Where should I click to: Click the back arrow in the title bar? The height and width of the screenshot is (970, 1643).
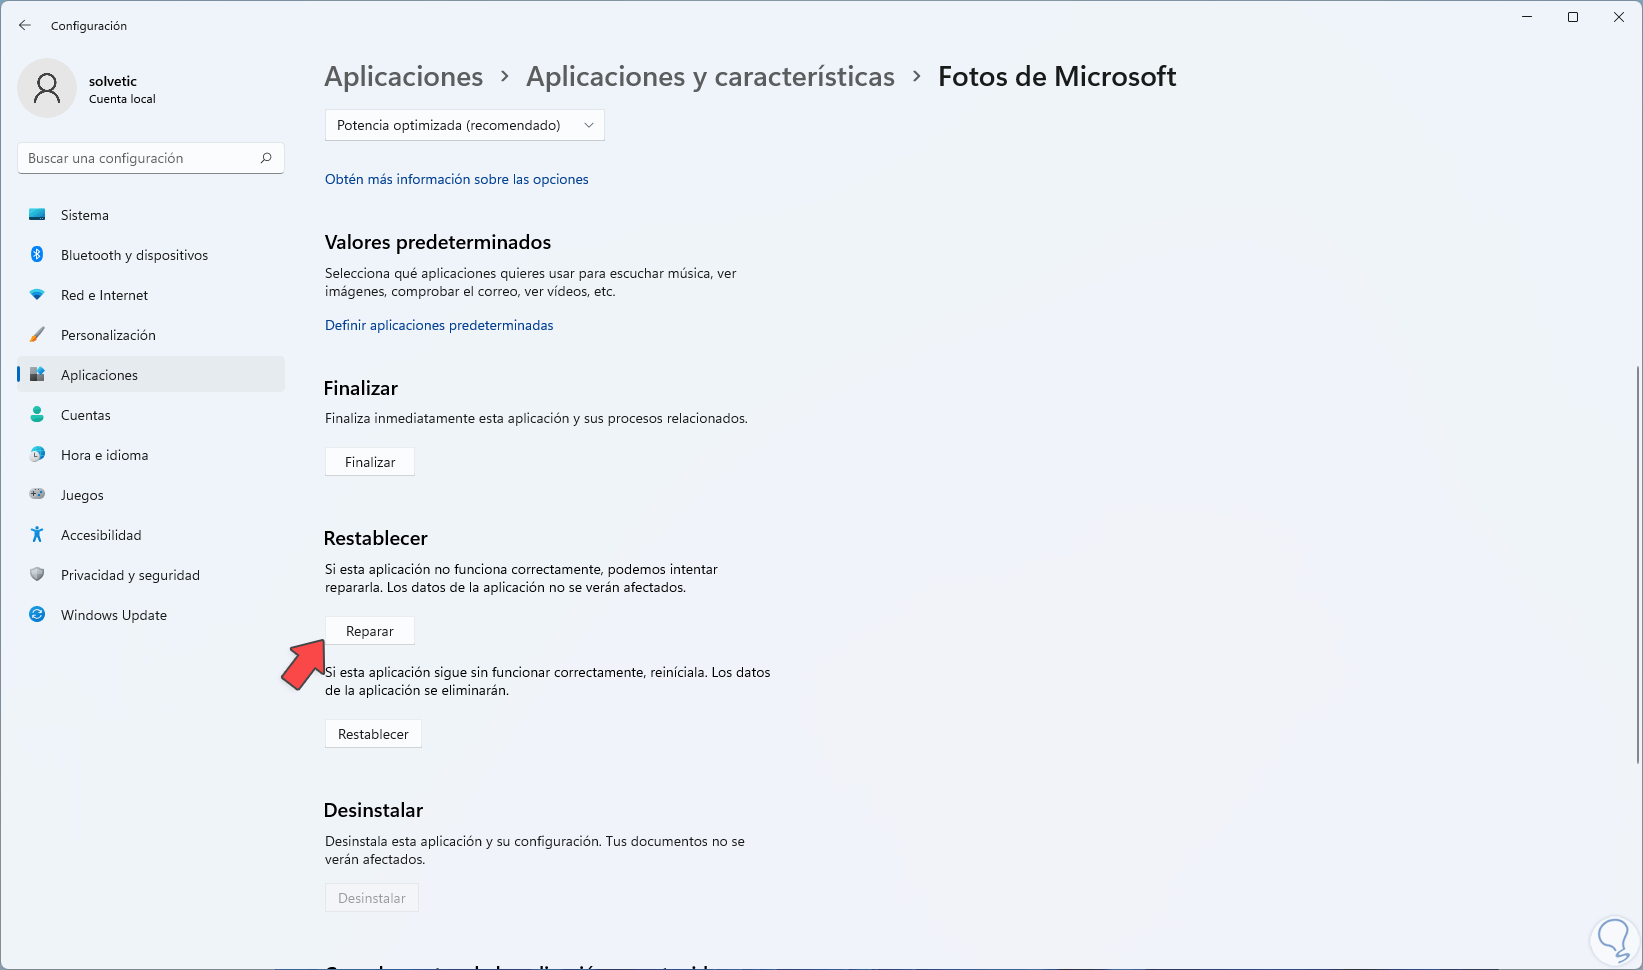tap(25, 25)
